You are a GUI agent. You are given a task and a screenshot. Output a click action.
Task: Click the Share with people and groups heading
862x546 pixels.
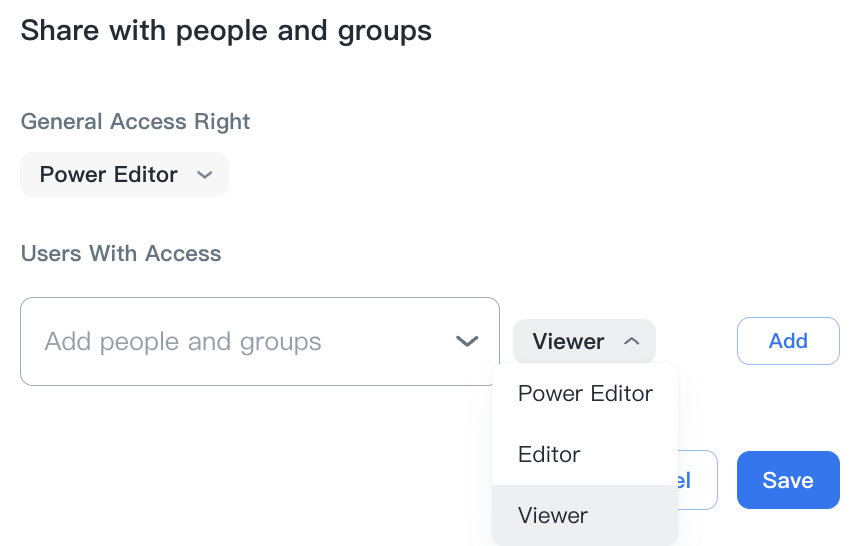(x=226, y=31)
